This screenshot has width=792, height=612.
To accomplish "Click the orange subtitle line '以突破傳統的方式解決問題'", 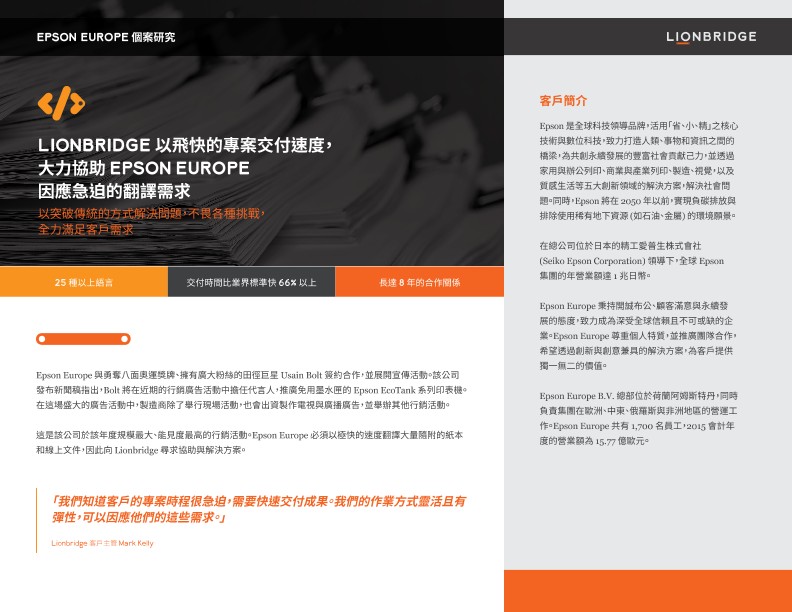I will (x=151, y=214).
